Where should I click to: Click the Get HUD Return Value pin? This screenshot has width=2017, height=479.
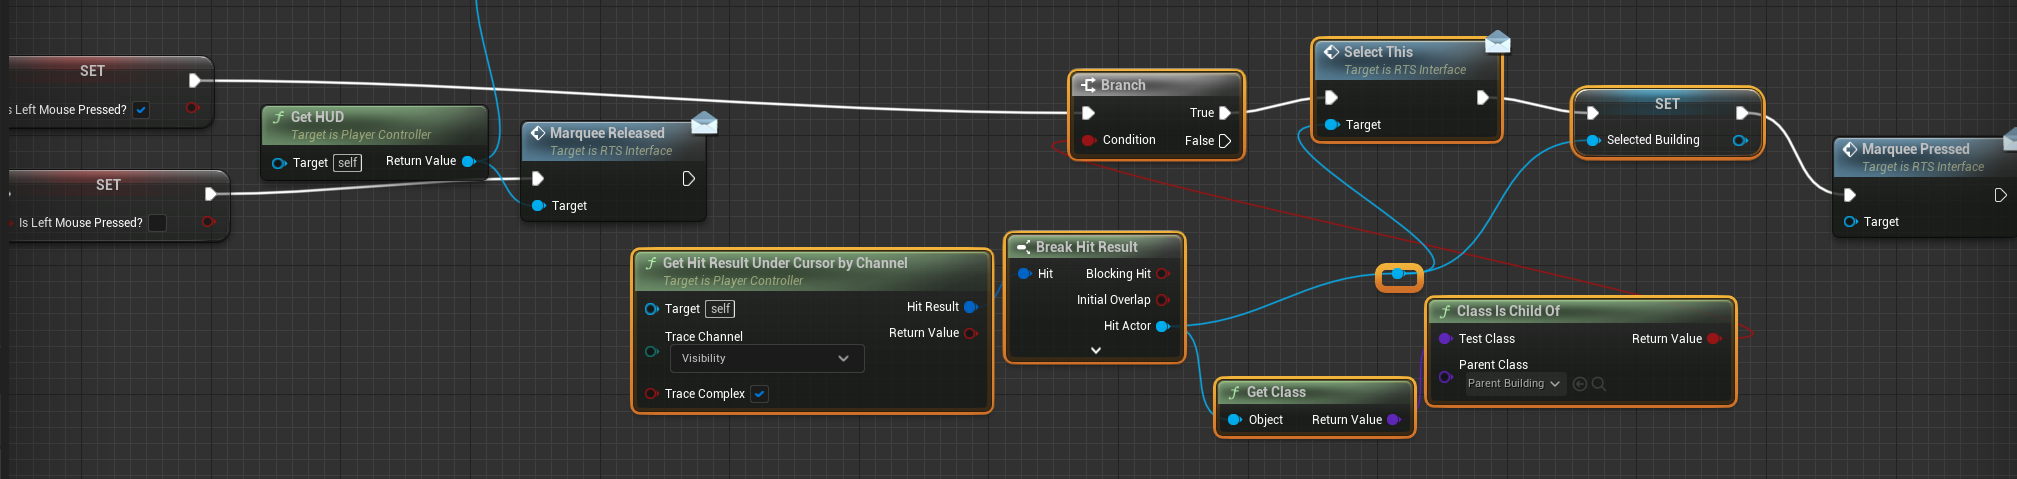coord(468,161)
